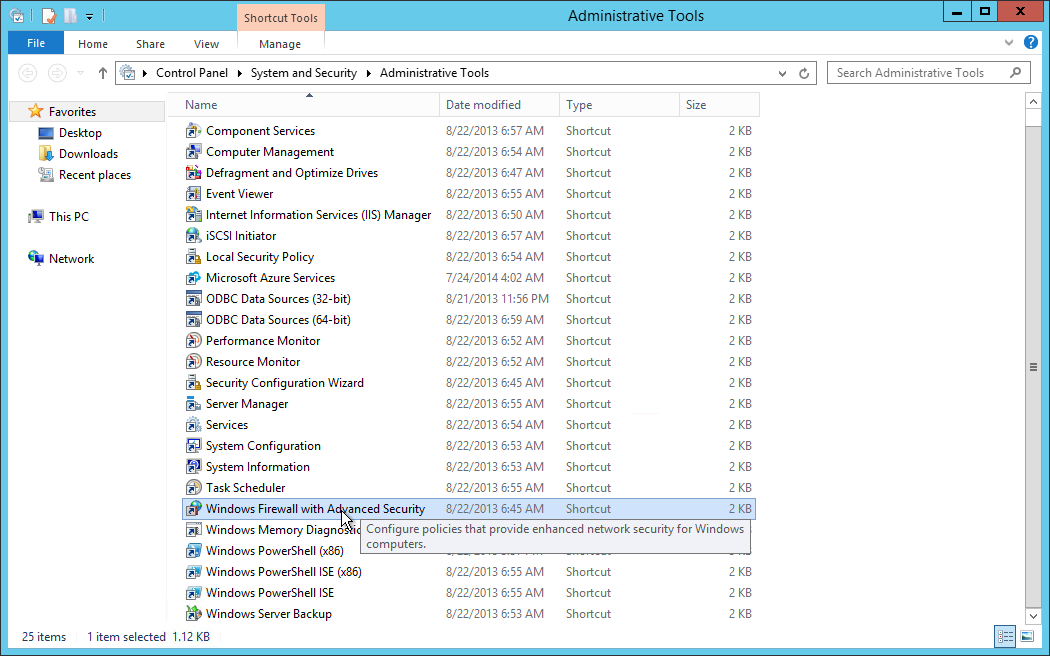Click the iSCSI Initiator icon
The width and height of the screenshot is (1050, 656).
194,236
